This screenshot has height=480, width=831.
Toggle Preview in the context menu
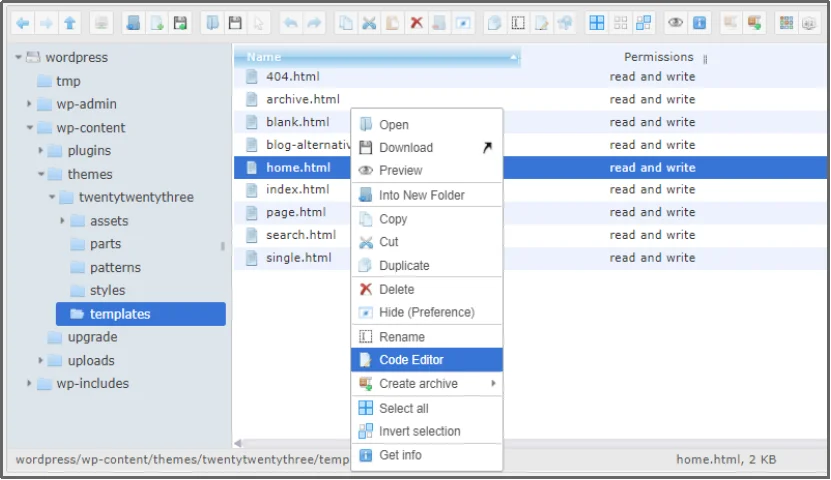(x=427, y=170)
